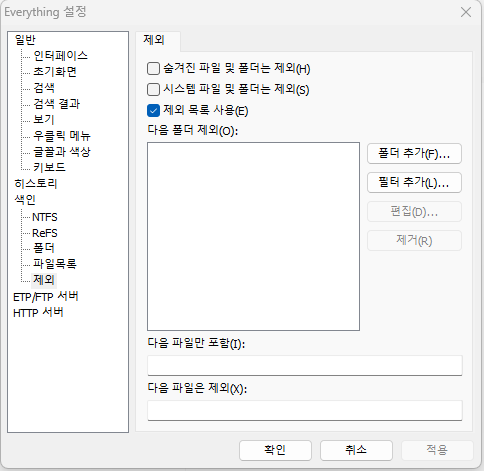Select 히스토리 in the tree
The image size is (484, 471).
point(36,183)
